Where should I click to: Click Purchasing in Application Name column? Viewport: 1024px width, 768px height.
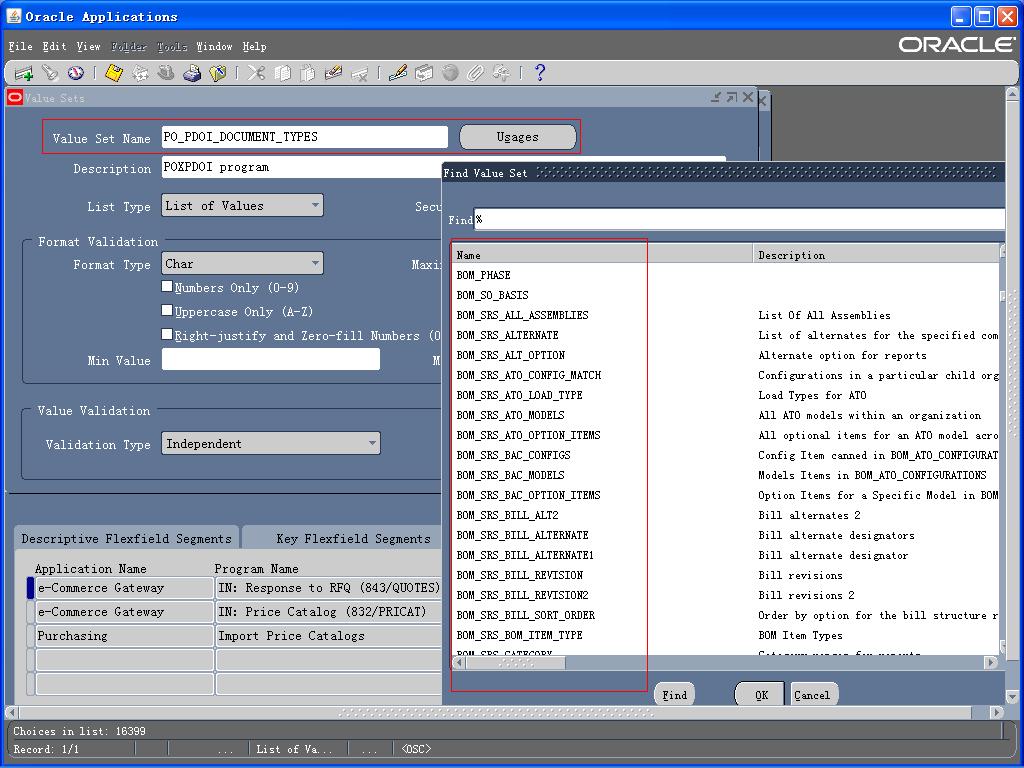pos(124,635)
